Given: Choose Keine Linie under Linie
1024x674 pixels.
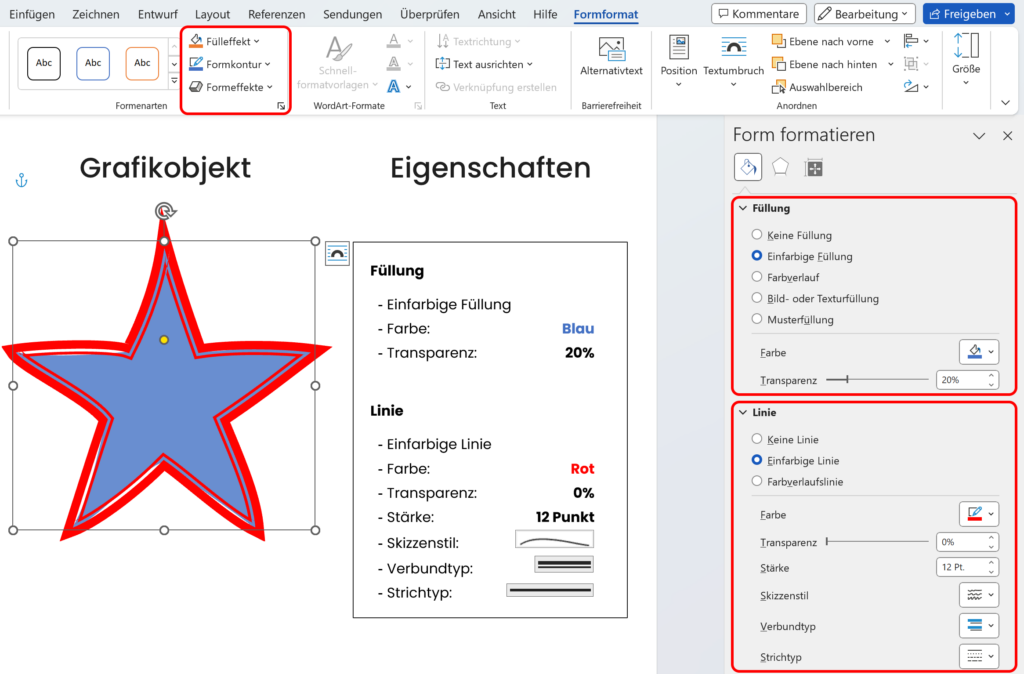Looking at the screenshot, I should (757, 438).
